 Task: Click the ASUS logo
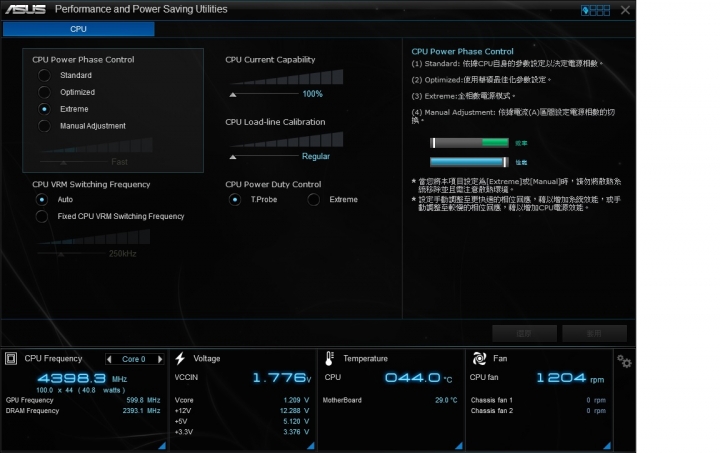(25, 9)
